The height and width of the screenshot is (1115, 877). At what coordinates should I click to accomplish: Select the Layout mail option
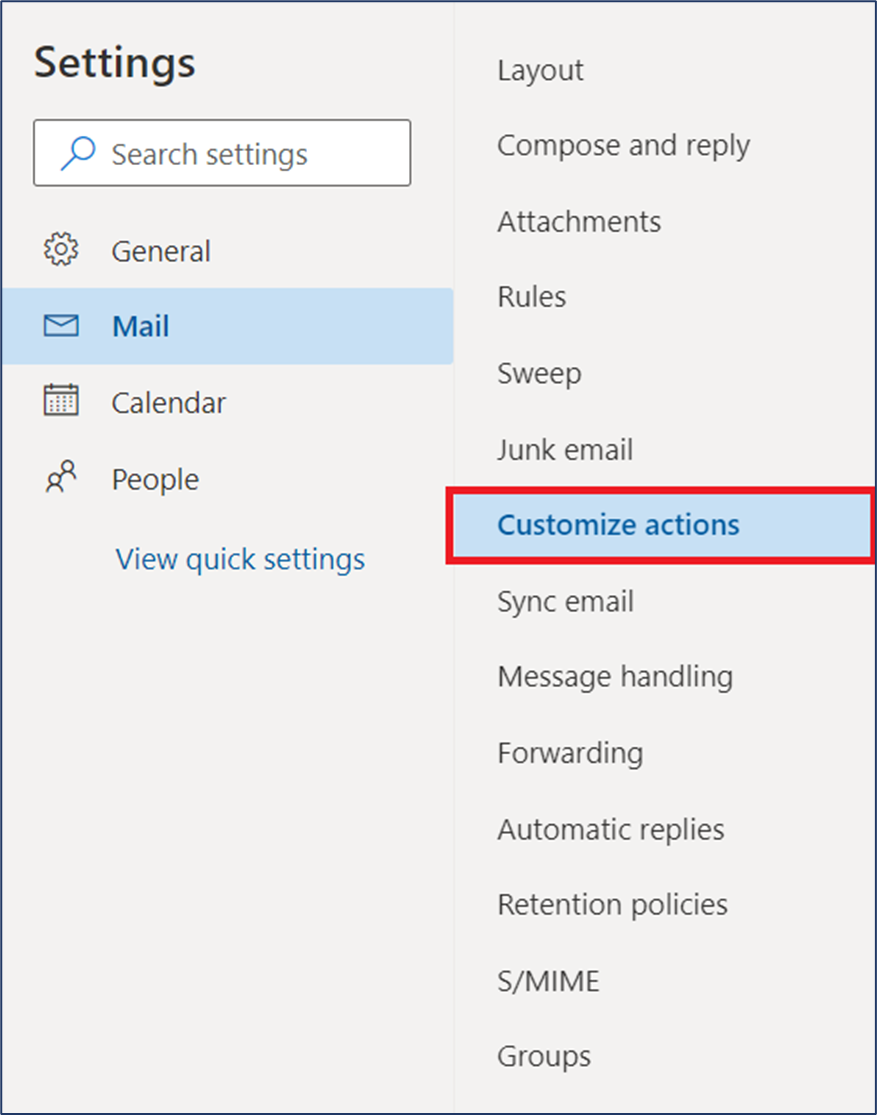point(541,70)
